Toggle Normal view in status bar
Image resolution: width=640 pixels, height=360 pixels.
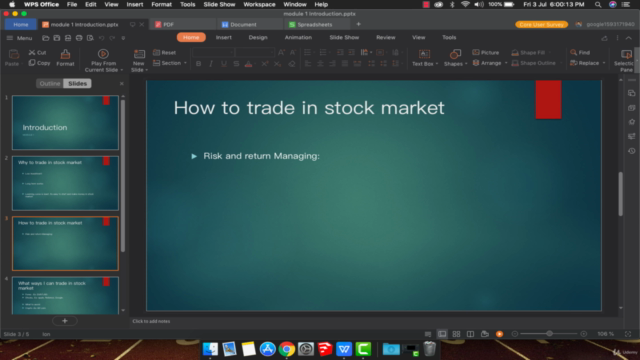coord(442,334)
